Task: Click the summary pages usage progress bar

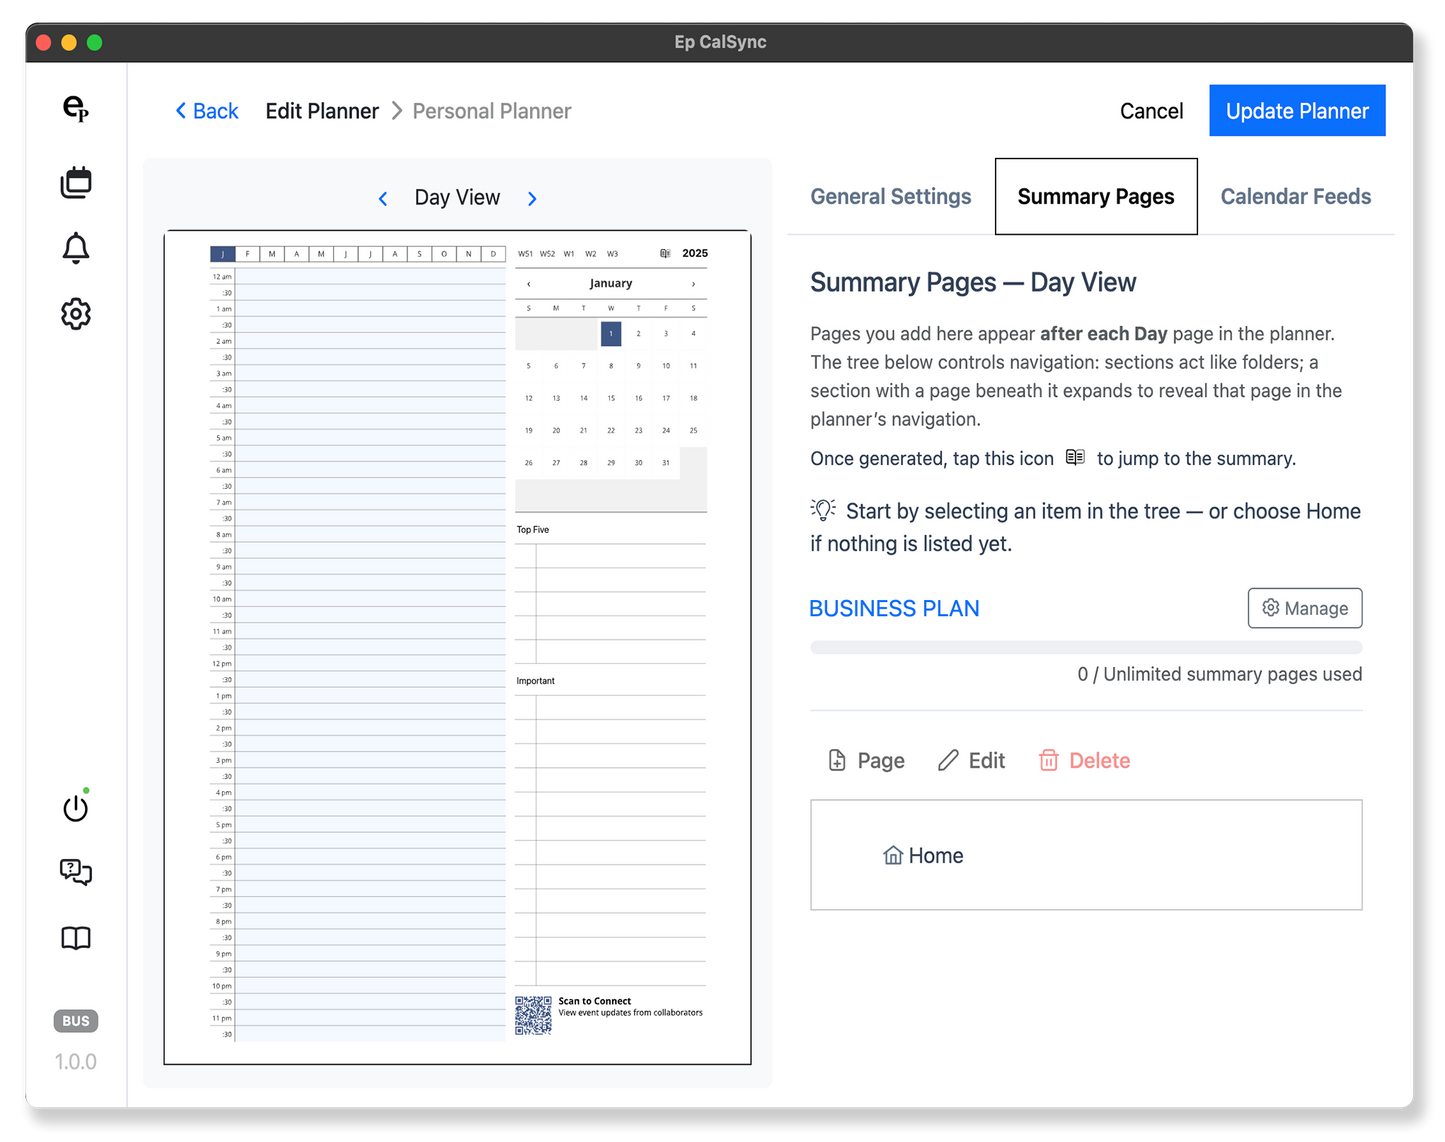Action: pyautogui.click(x=1086, y=647)
